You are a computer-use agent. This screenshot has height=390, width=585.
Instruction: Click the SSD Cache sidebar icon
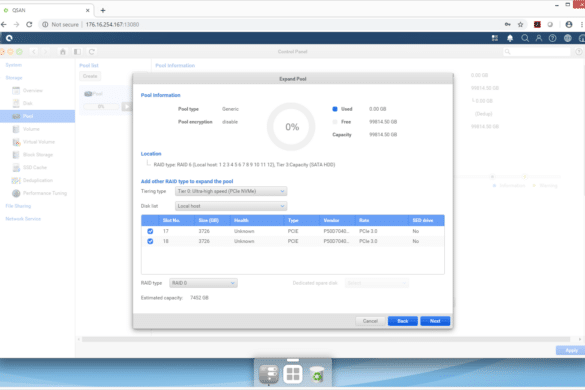(16, 168)
